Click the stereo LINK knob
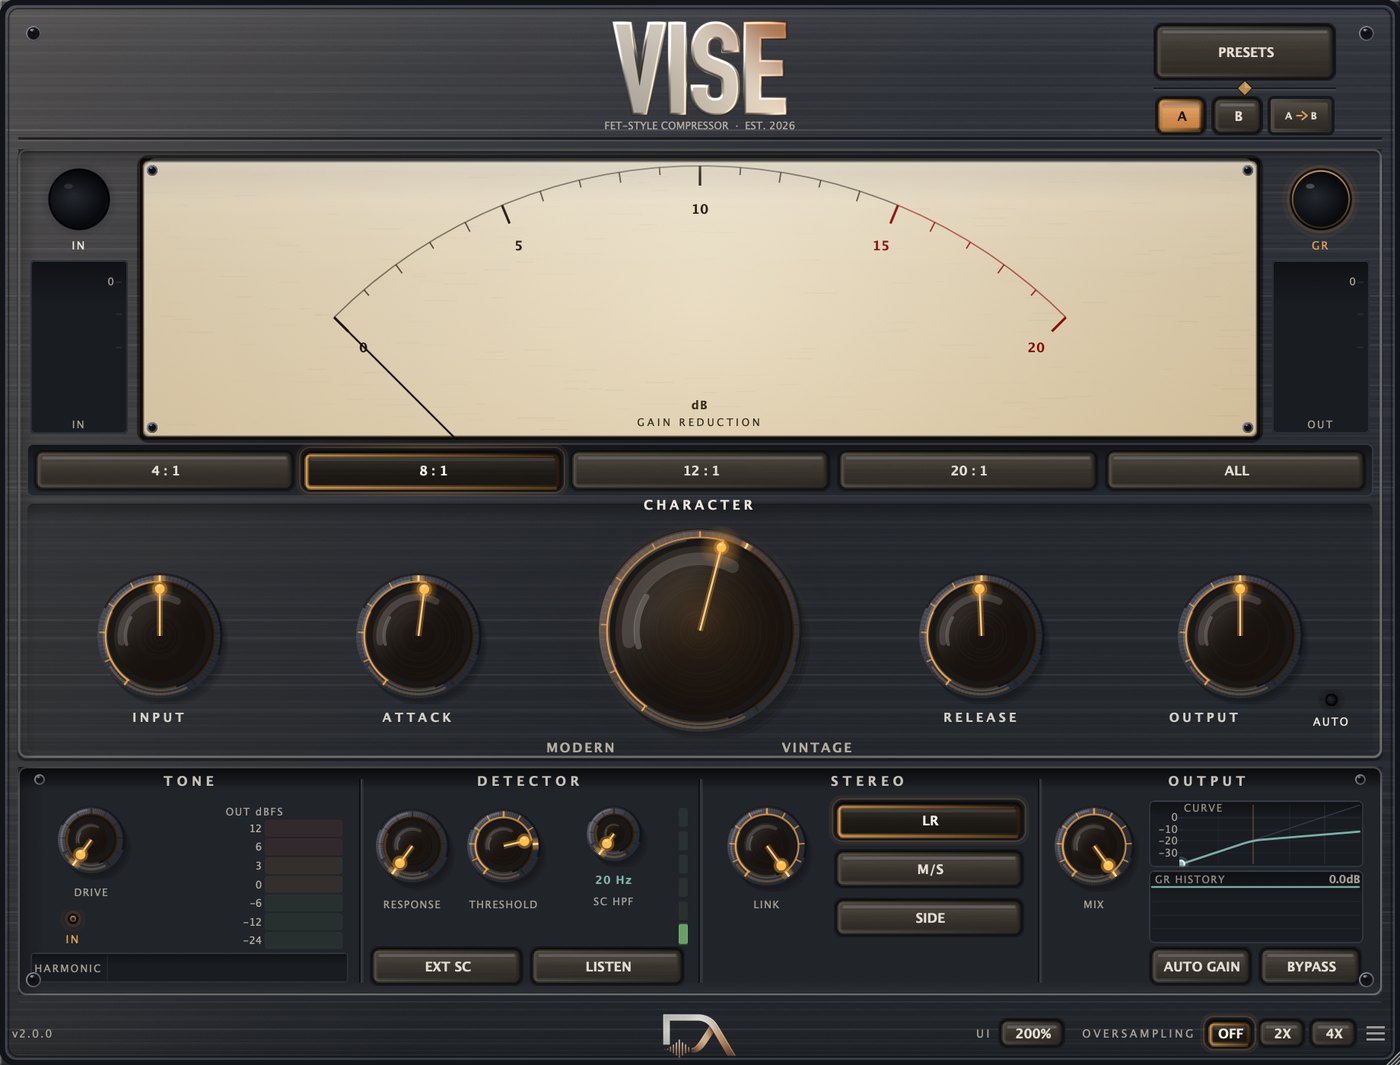Image resolution: width=1400 pixels, height=1065 pixels. pos(766,848)
